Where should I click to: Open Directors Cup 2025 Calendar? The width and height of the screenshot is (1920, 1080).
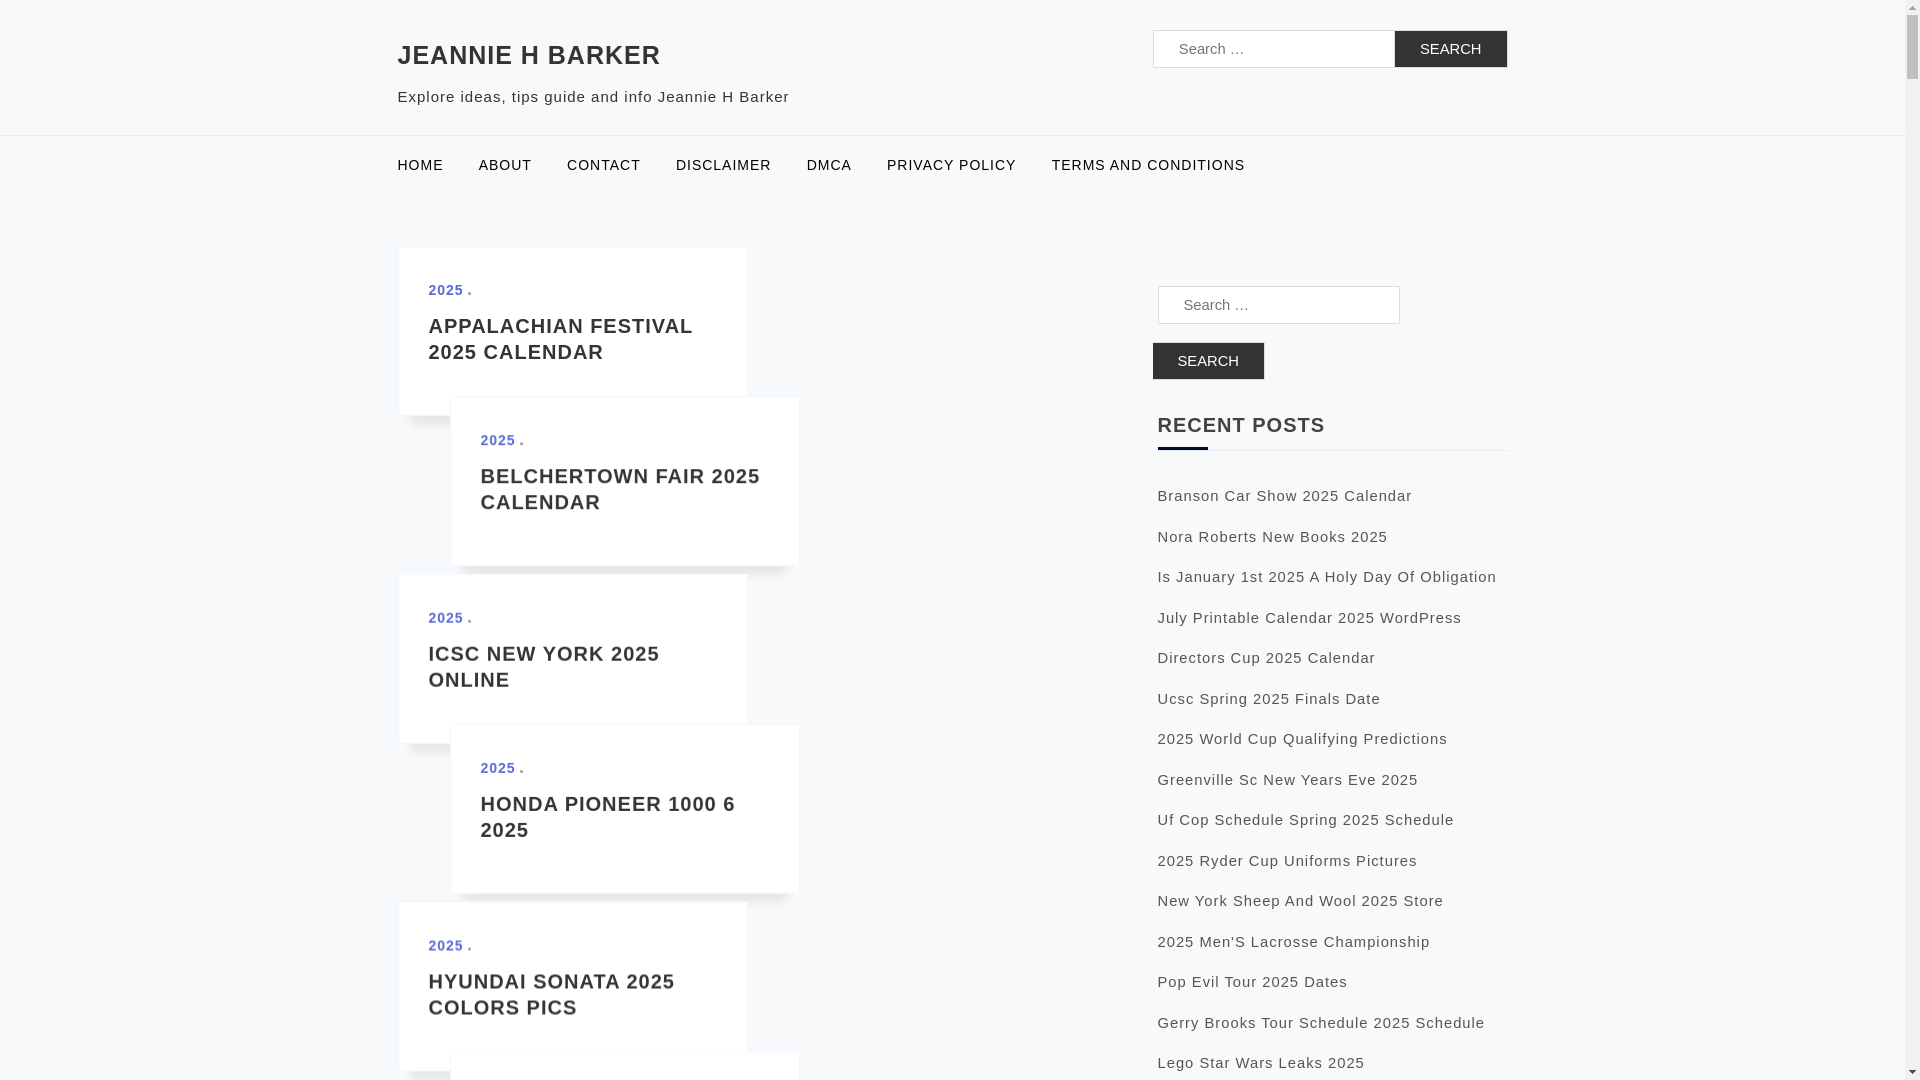point(1266,658)
